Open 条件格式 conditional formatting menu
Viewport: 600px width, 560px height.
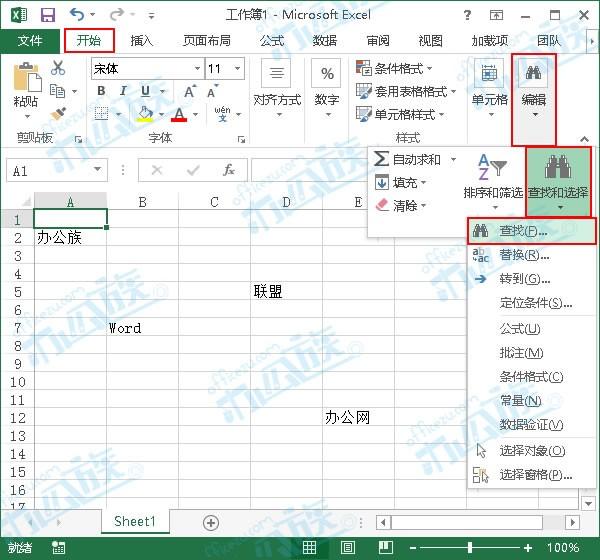(394, 69)
